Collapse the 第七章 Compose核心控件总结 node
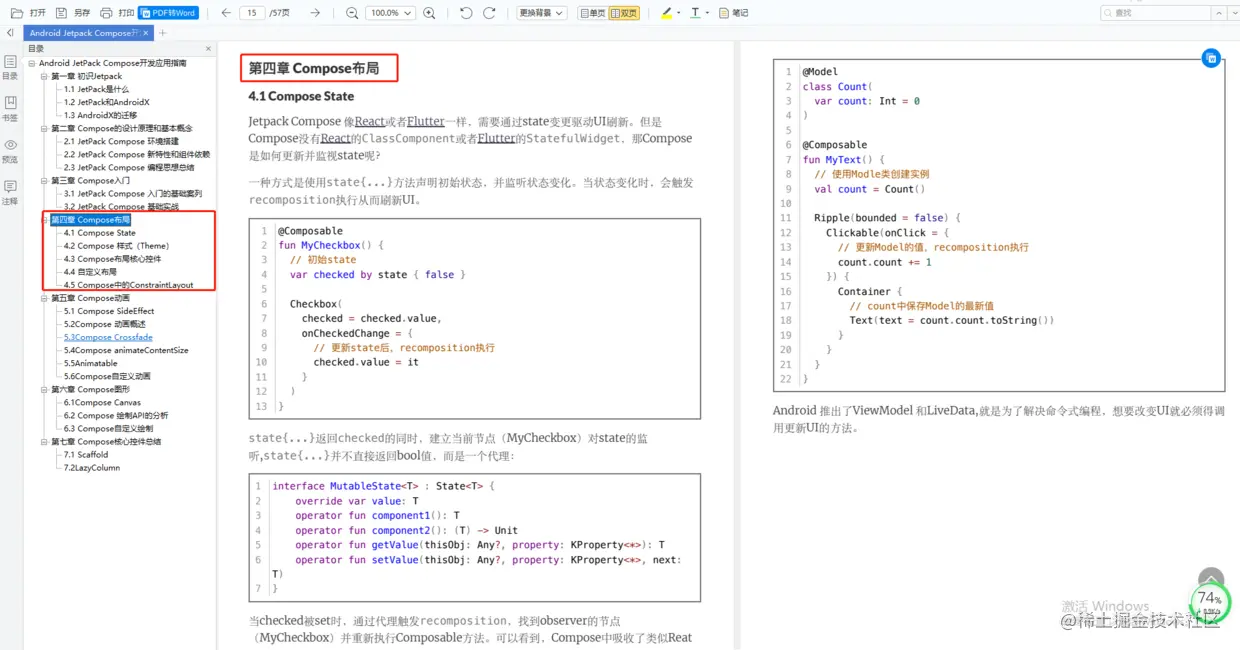The image size is (1240, 650). tap(44, 441)
